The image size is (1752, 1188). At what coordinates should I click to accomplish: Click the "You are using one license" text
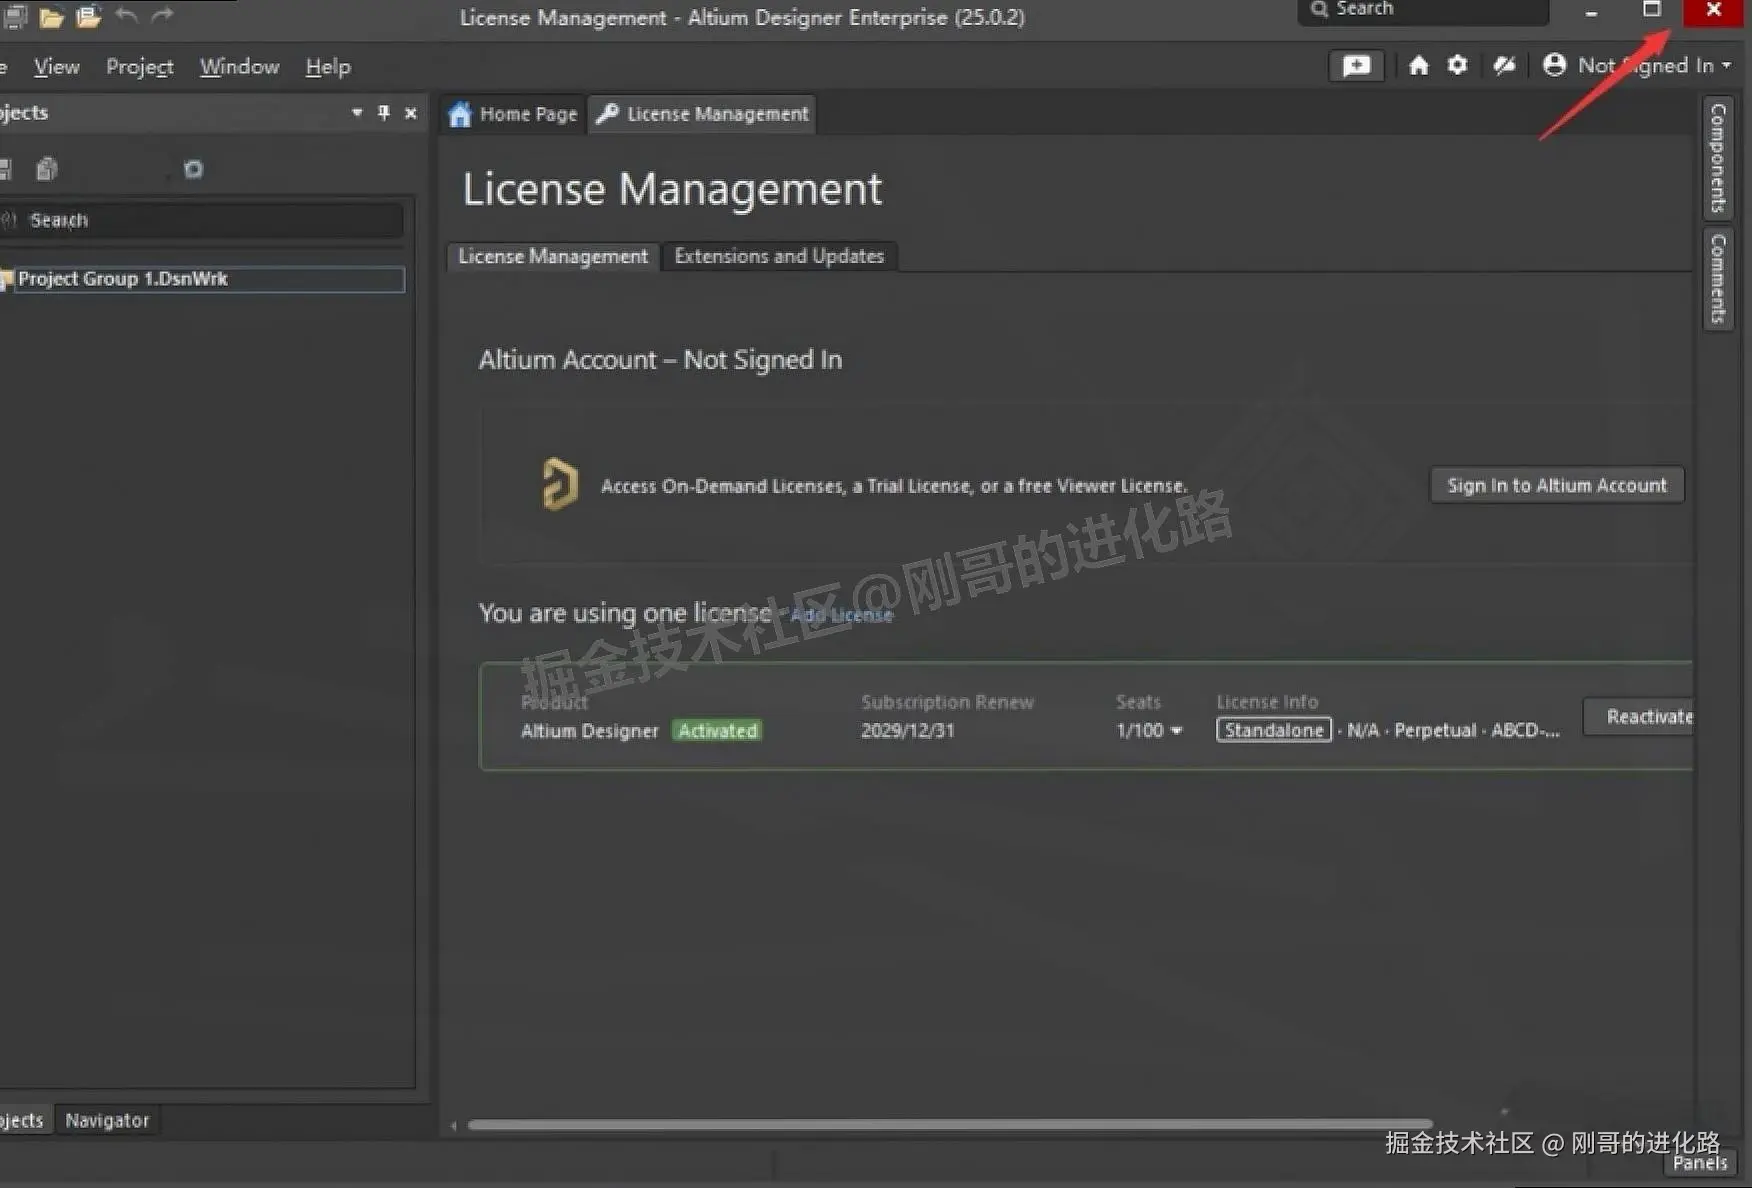(625, 613)
